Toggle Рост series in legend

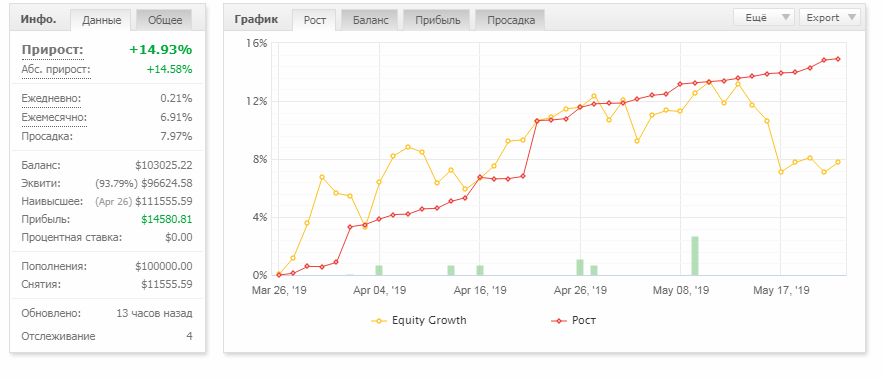(x=573, y=320)
